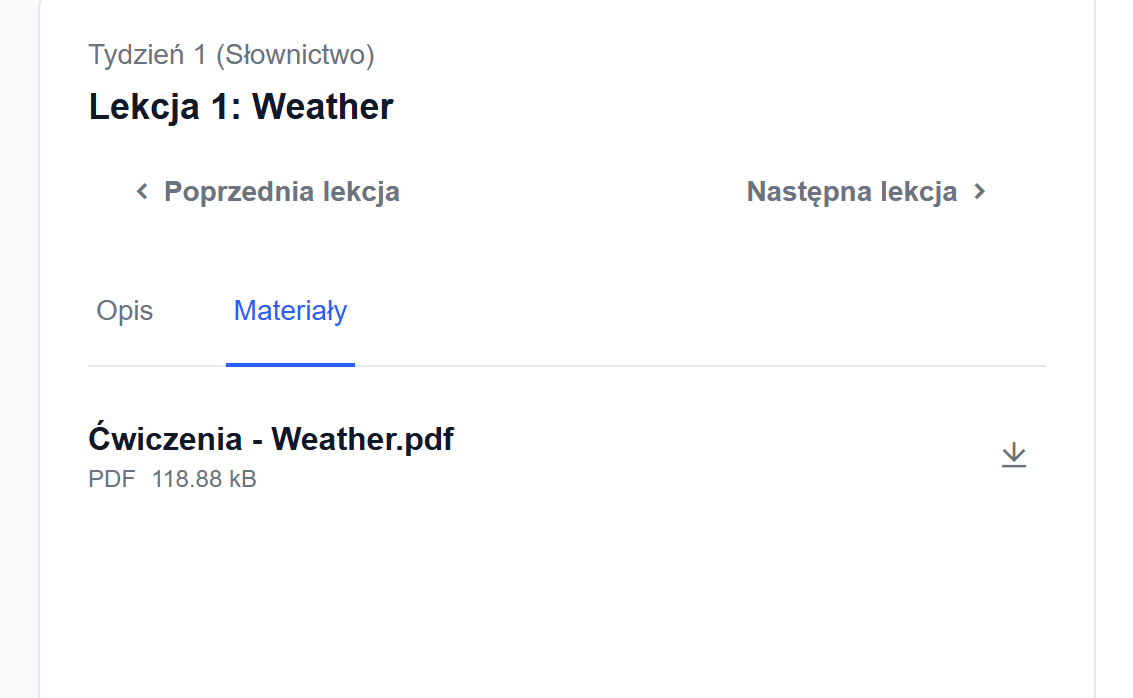Download the Ćwiczenia - Weather.pdf file
The width and height of the screenshot is (1133, 698).
1014,455
